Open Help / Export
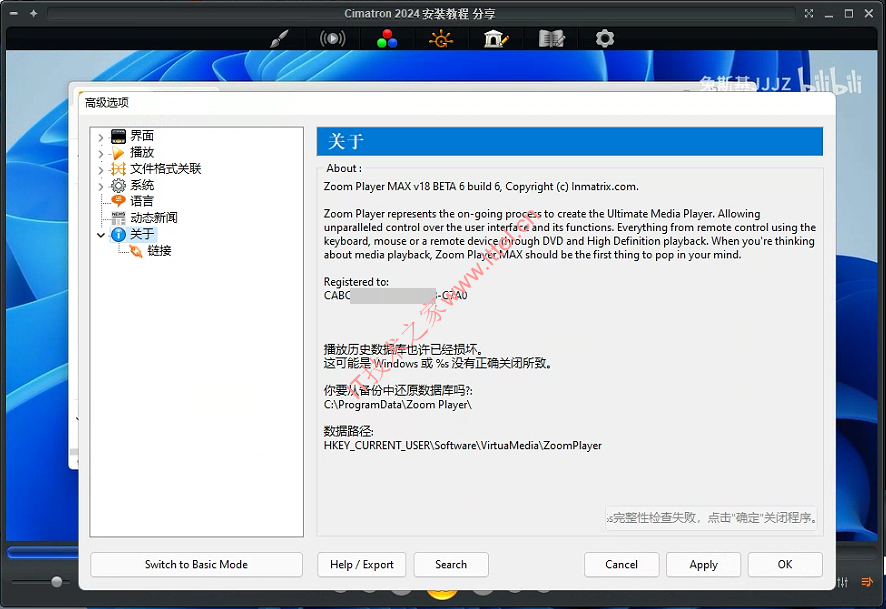The width and height of the screenshot is (886, 609). (x=362, y=564)
